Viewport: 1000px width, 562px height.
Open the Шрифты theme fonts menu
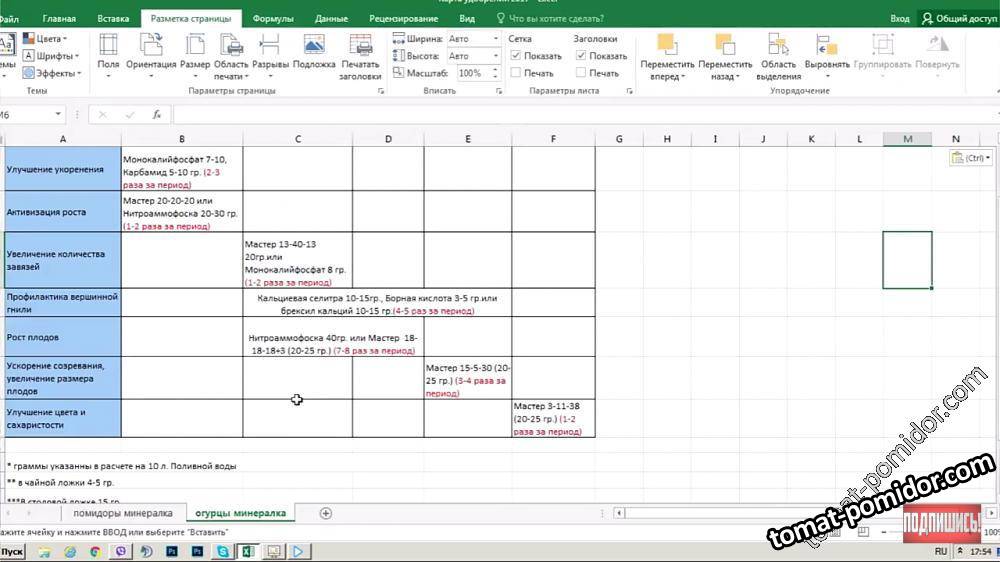(51, 55)
